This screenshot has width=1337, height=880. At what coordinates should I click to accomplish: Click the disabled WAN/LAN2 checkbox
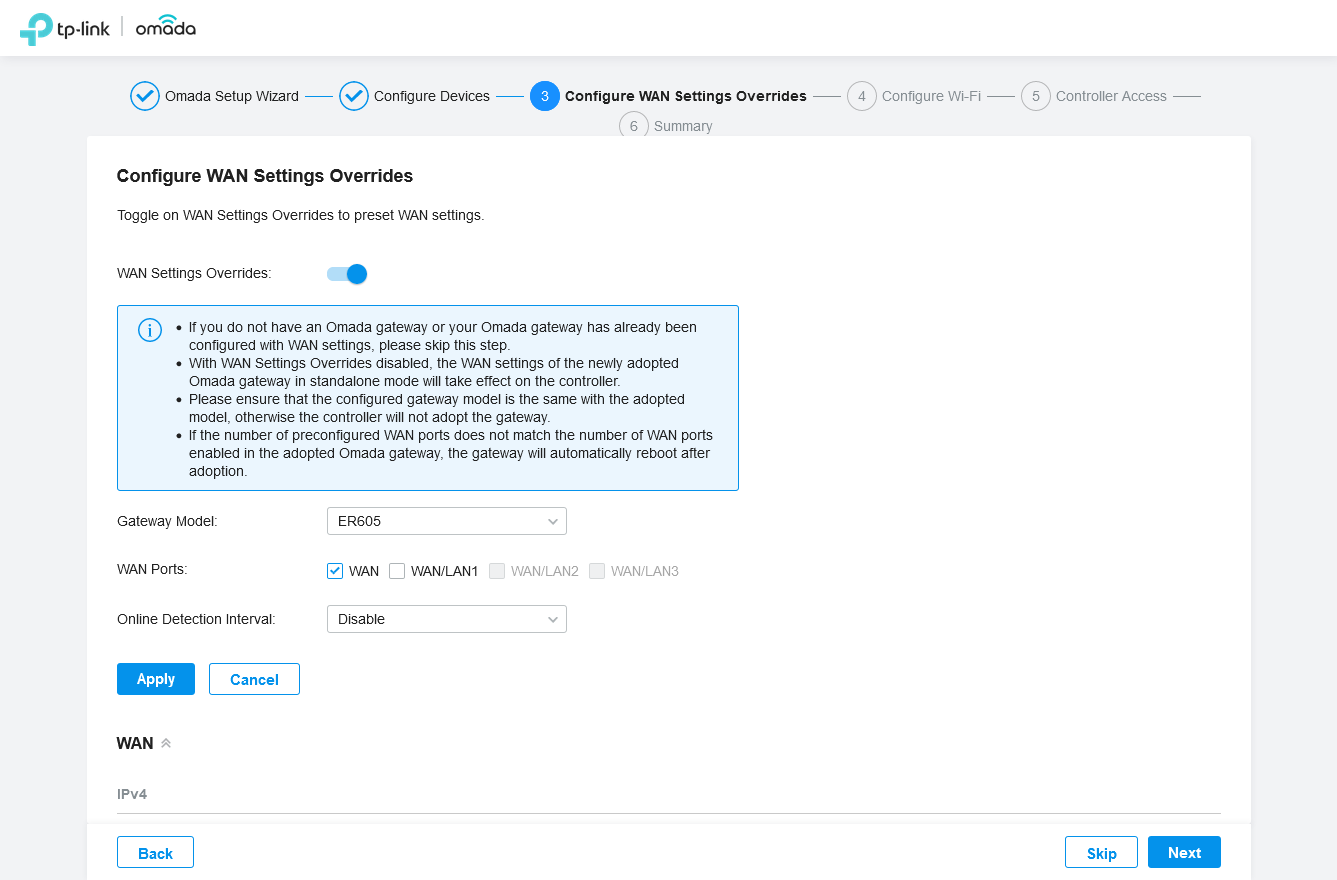(497, 571)
